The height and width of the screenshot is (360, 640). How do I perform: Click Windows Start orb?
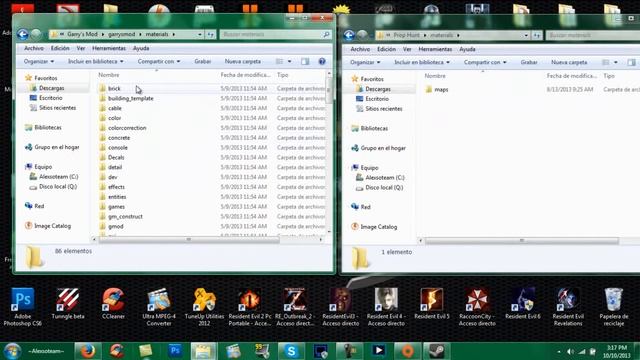[12, 351]
